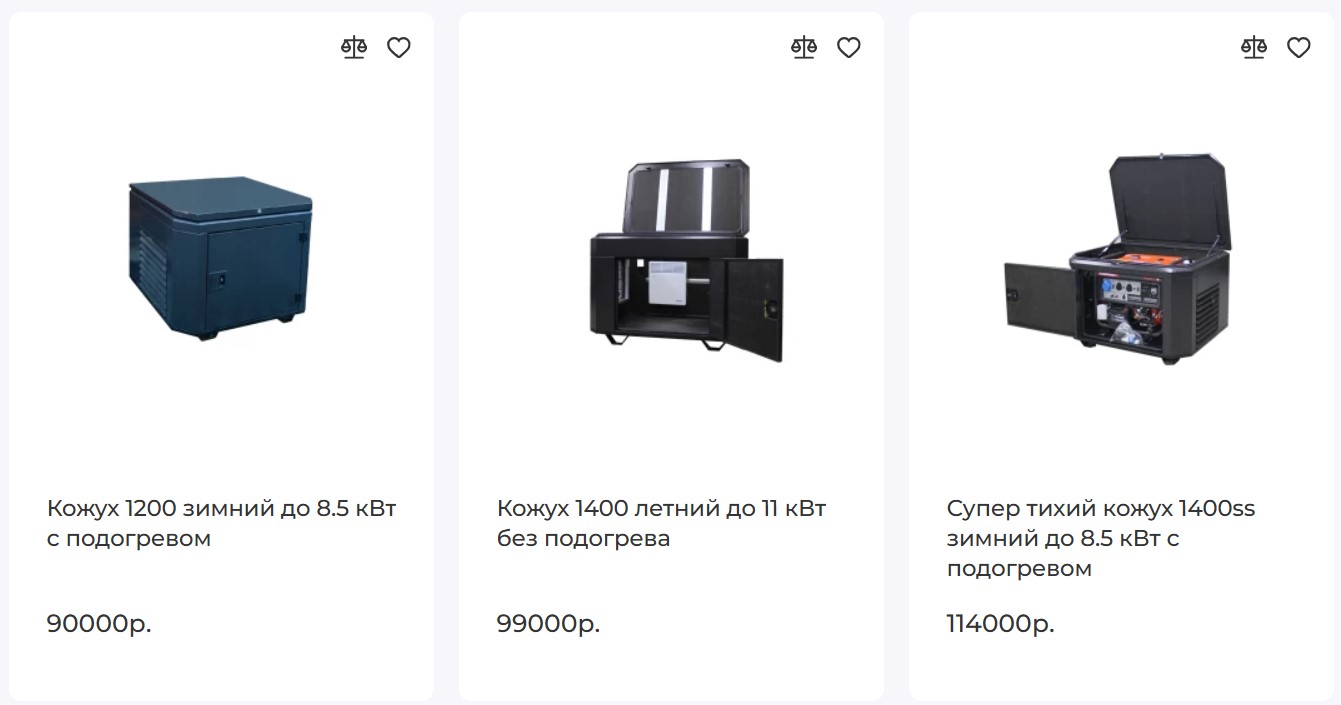Like the Супер тихий кожух 1400ss product

coord(1299,47)
